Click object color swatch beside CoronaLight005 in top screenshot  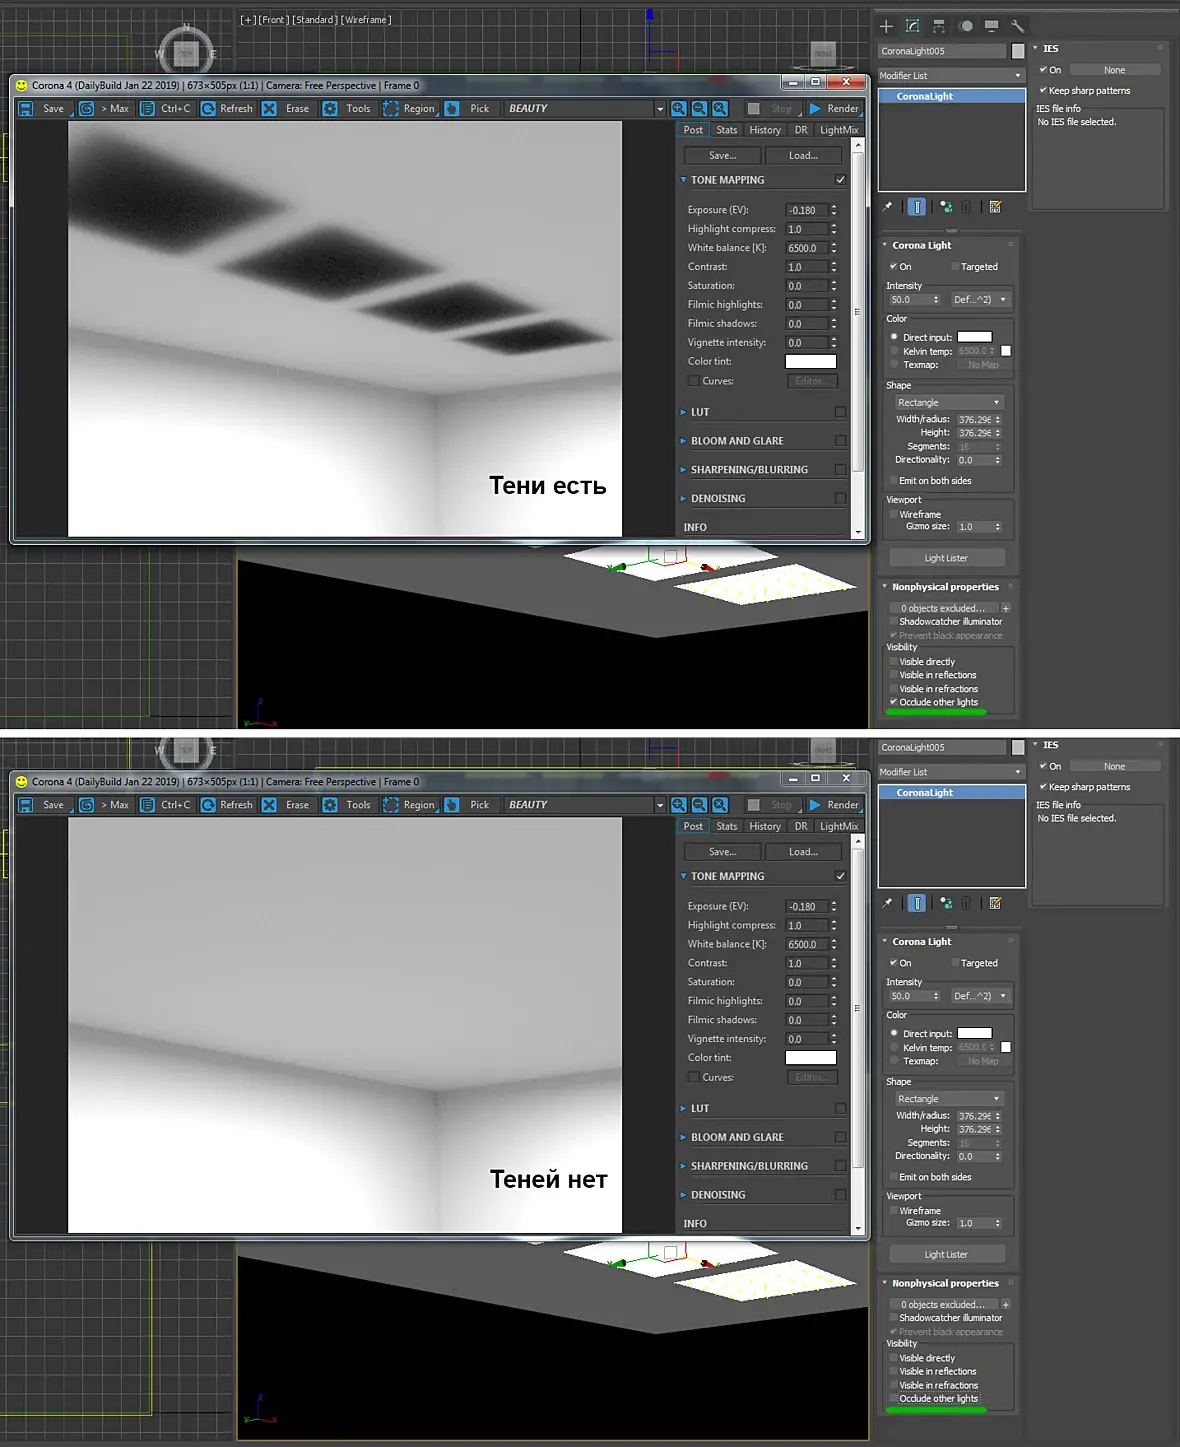point(1018,51)
